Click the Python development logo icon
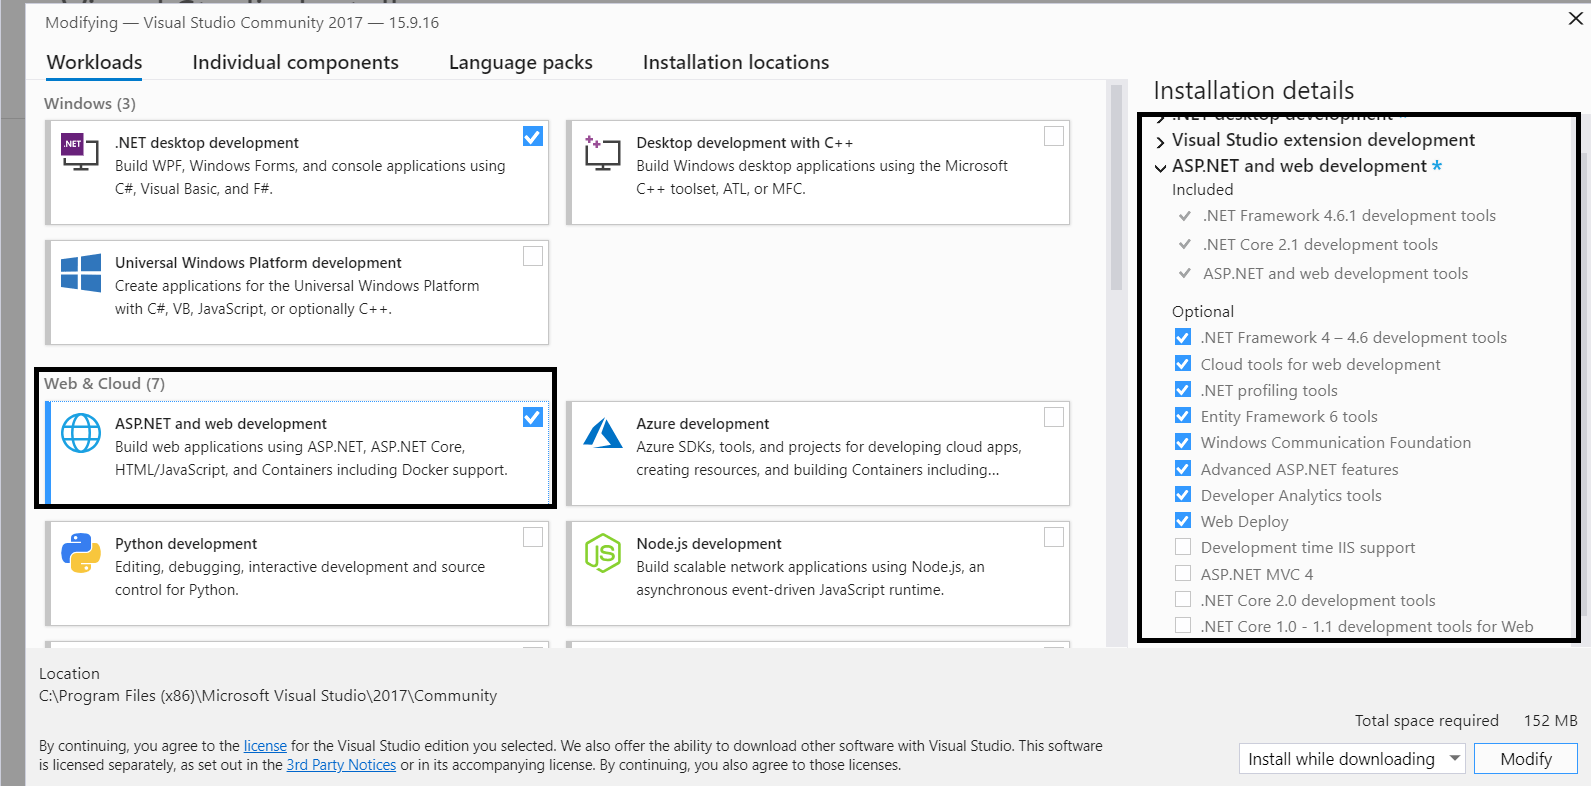1591x786 pixels. 81,553
